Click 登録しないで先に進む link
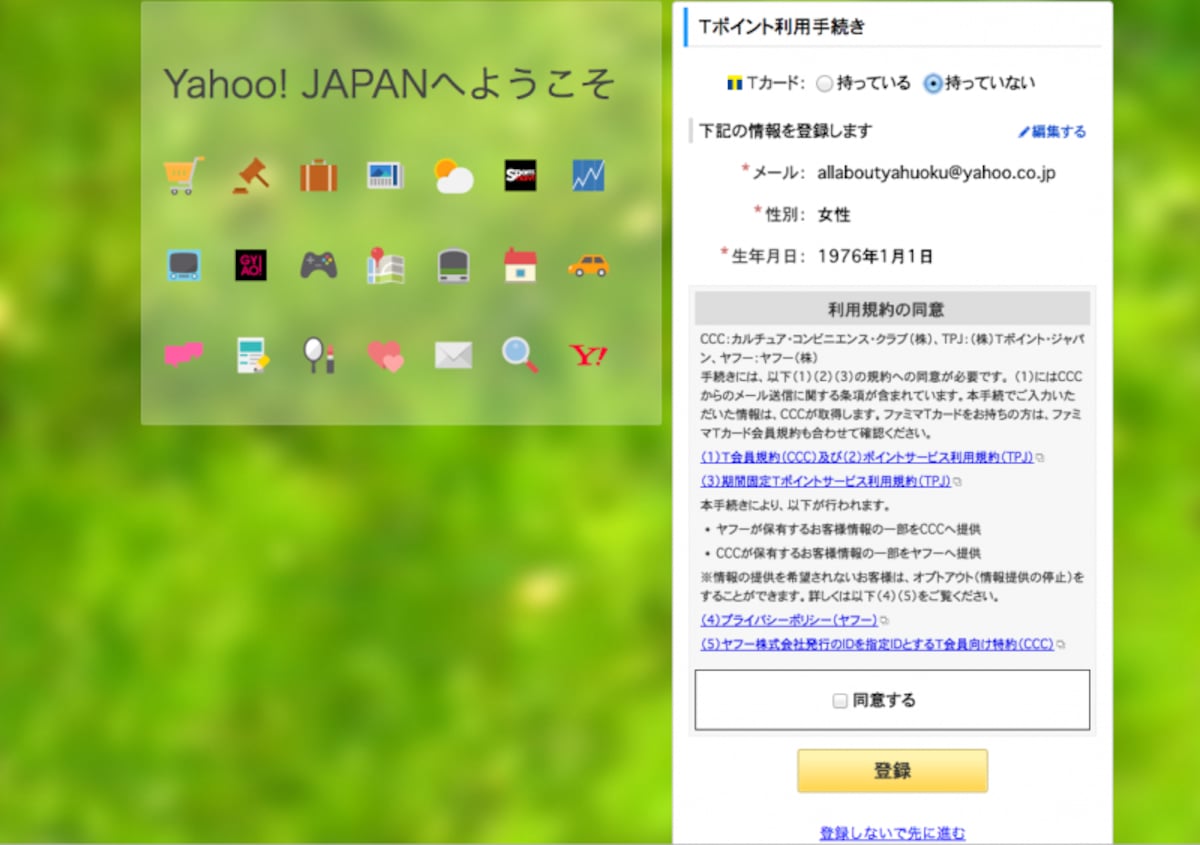 point(892,832)
